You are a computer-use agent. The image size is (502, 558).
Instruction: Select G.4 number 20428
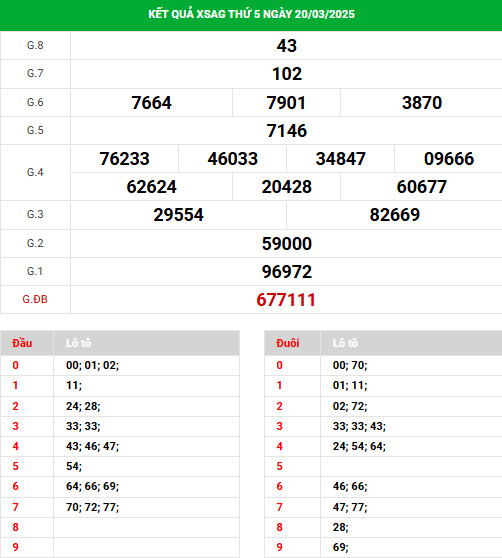pos(287,187)
